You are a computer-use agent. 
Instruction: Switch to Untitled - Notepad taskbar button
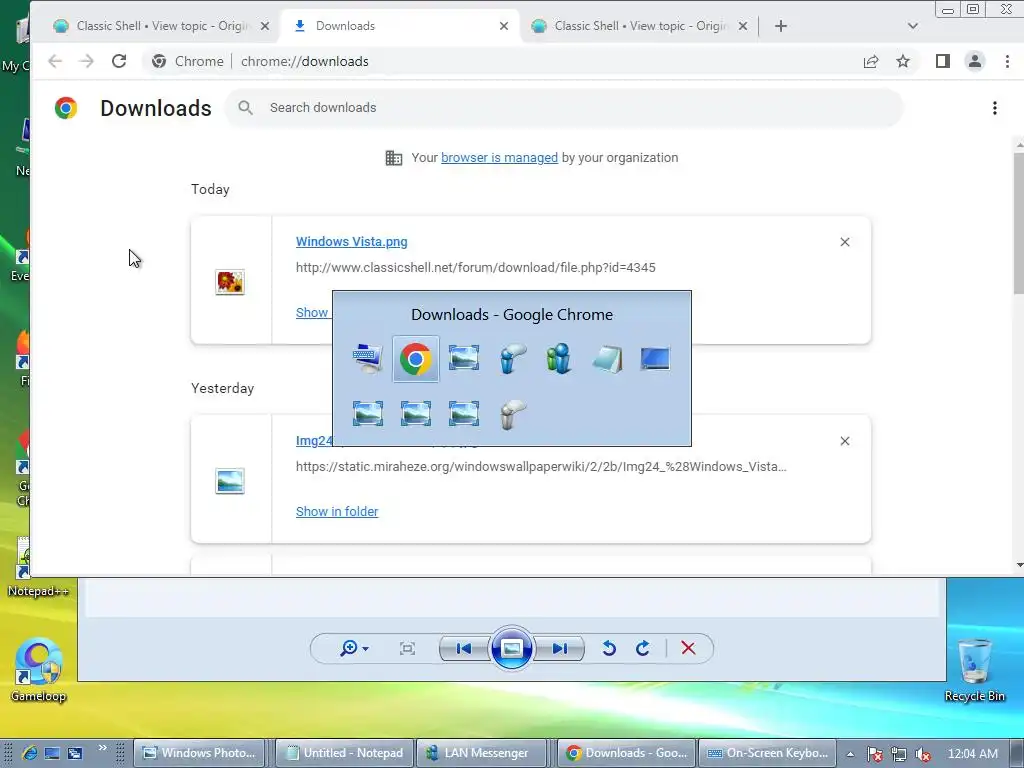tap(345, 753)
